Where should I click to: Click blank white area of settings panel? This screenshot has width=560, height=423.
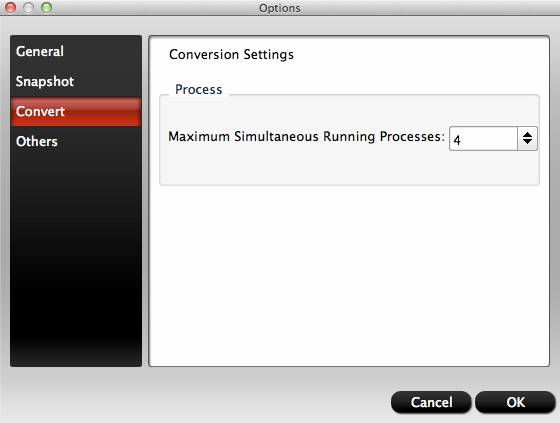(x=349, y=275)
